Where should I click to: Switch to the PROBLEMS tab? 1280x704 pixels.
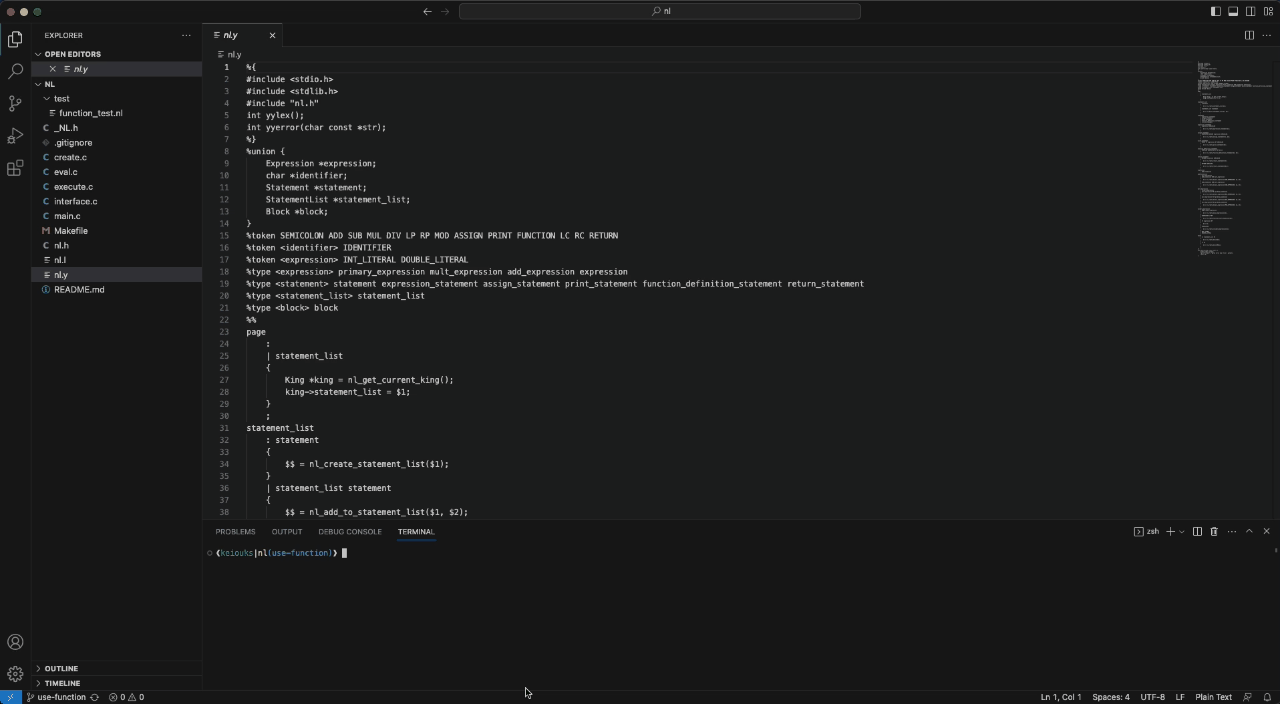235,531
